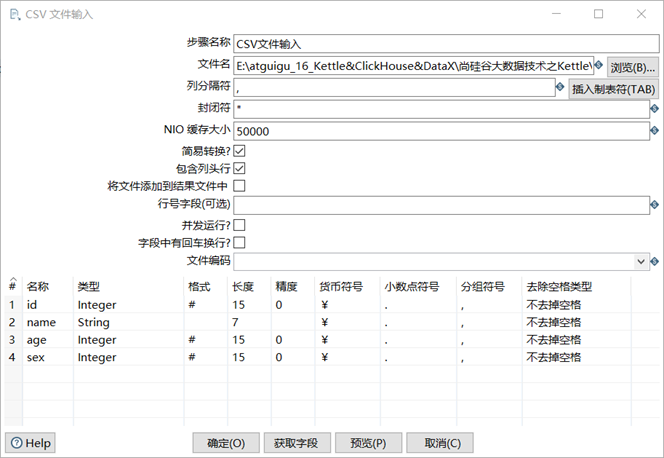Toggle the 包含列头行 checkbox
Screen dimensions: 664x458
tap(239, 168)
